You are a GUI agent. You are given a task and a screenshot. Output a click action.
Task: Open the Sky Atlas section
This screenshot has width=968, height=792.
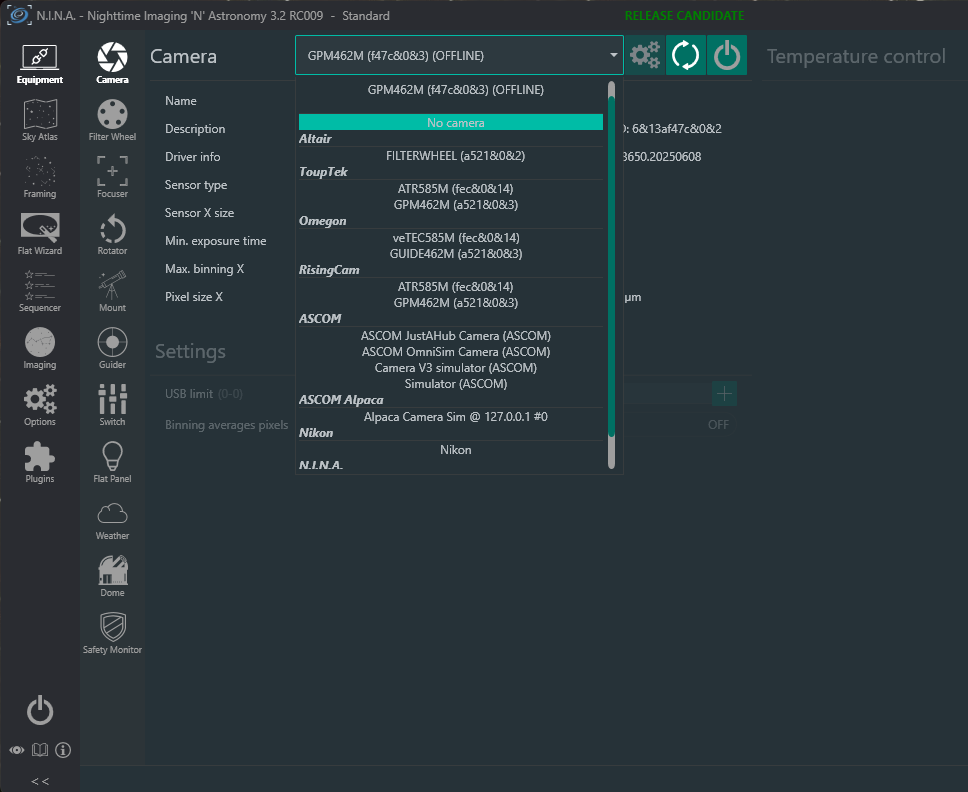tap(40, 121)
